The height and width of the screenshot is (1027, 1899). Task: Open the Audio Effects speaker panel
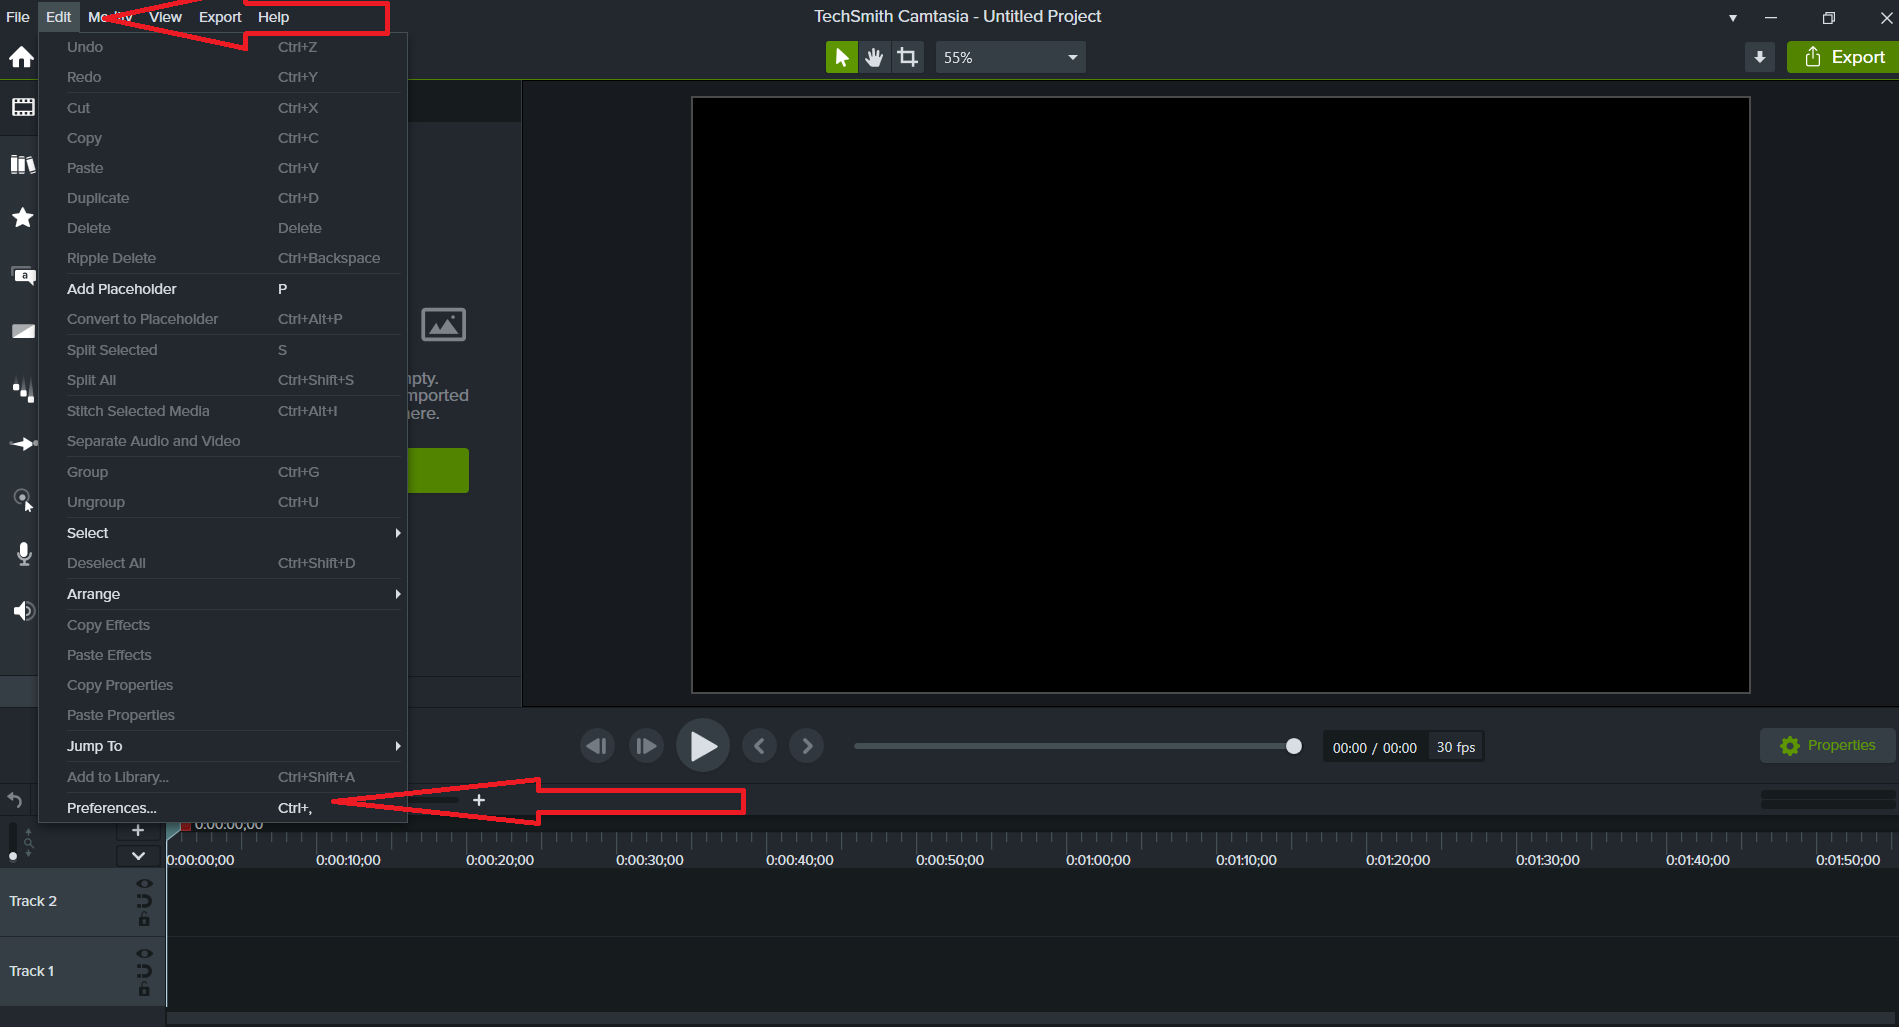24,610
